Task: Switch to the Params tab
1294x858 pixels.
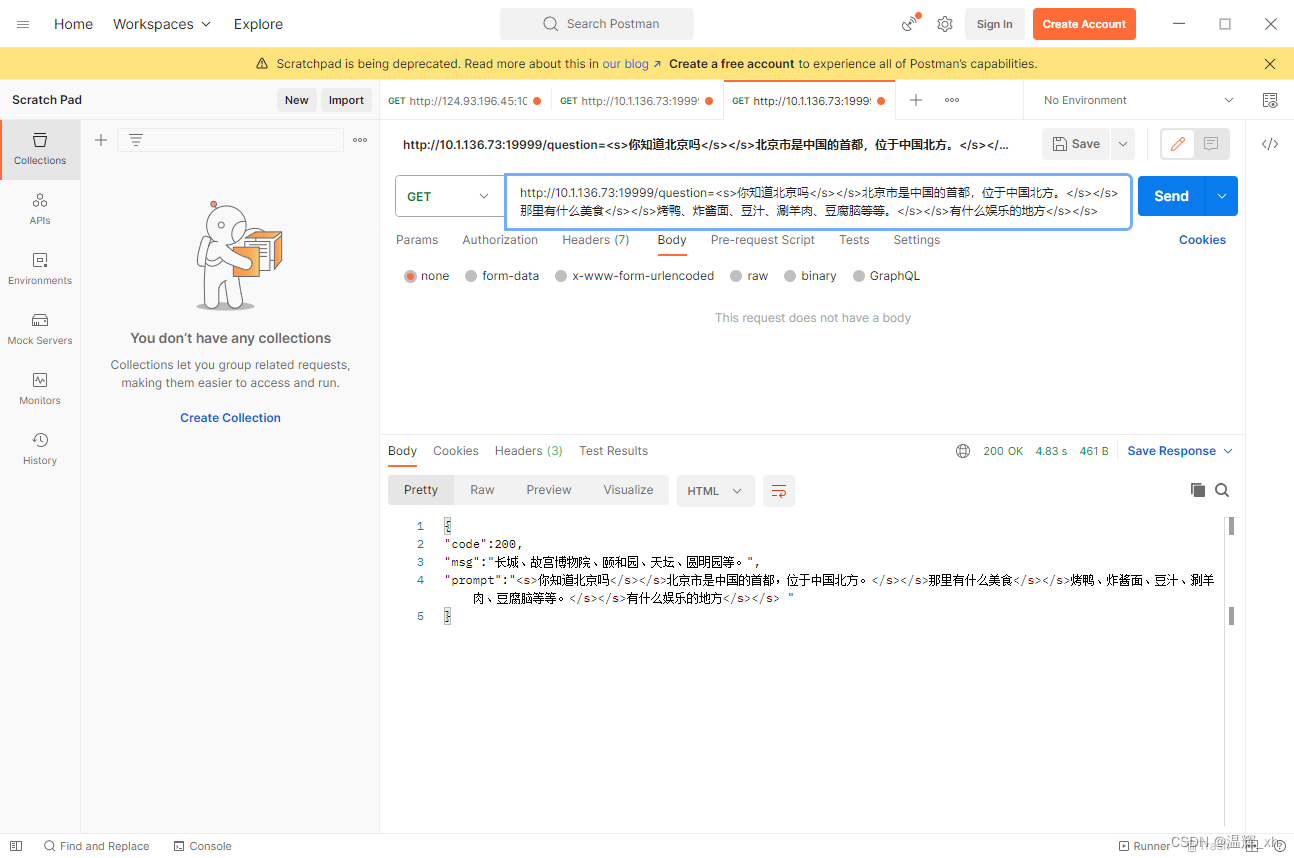Action: point(417,240)
